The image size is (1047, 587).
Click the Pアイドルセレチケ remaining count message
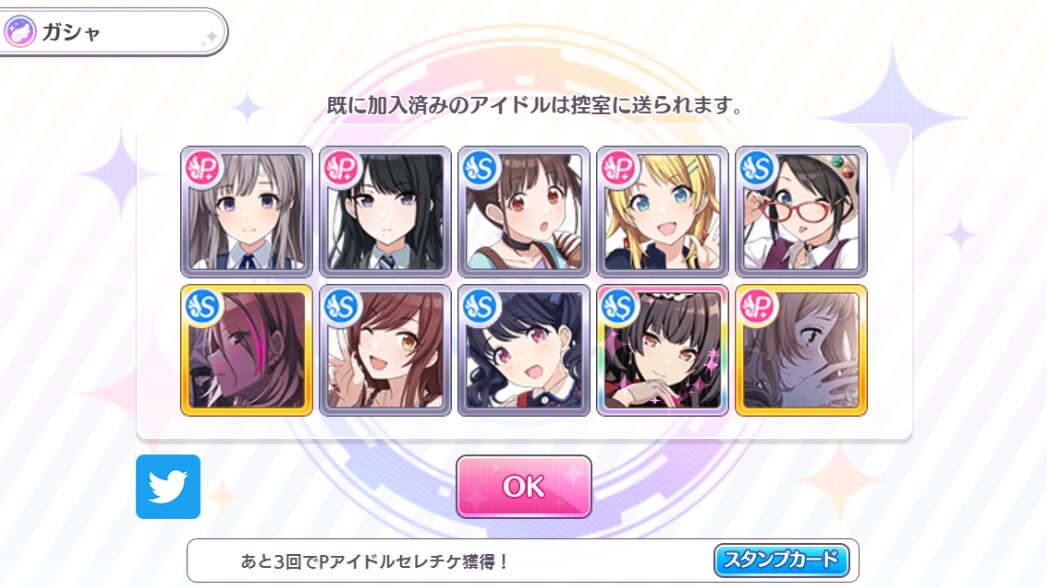point(374,561)
